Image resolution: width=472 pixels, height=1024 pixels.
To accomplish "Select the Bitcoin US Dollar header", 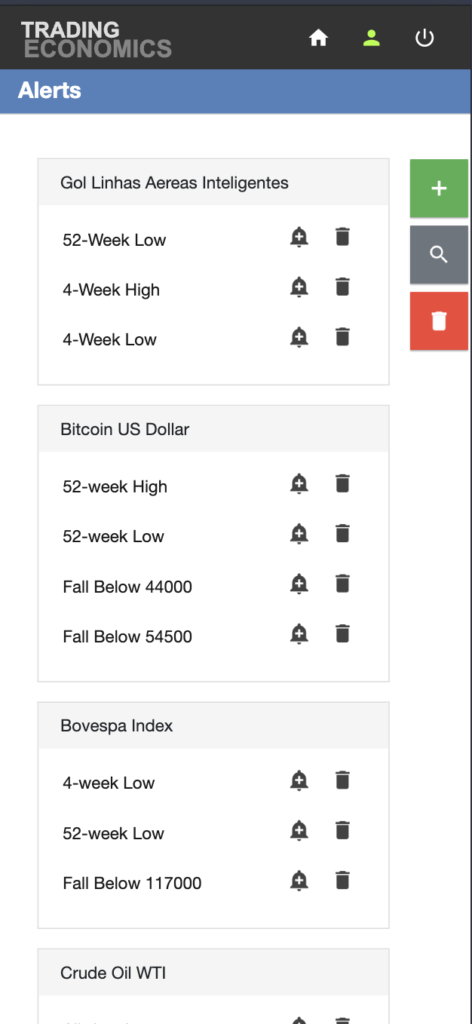I will click(213, 429).
